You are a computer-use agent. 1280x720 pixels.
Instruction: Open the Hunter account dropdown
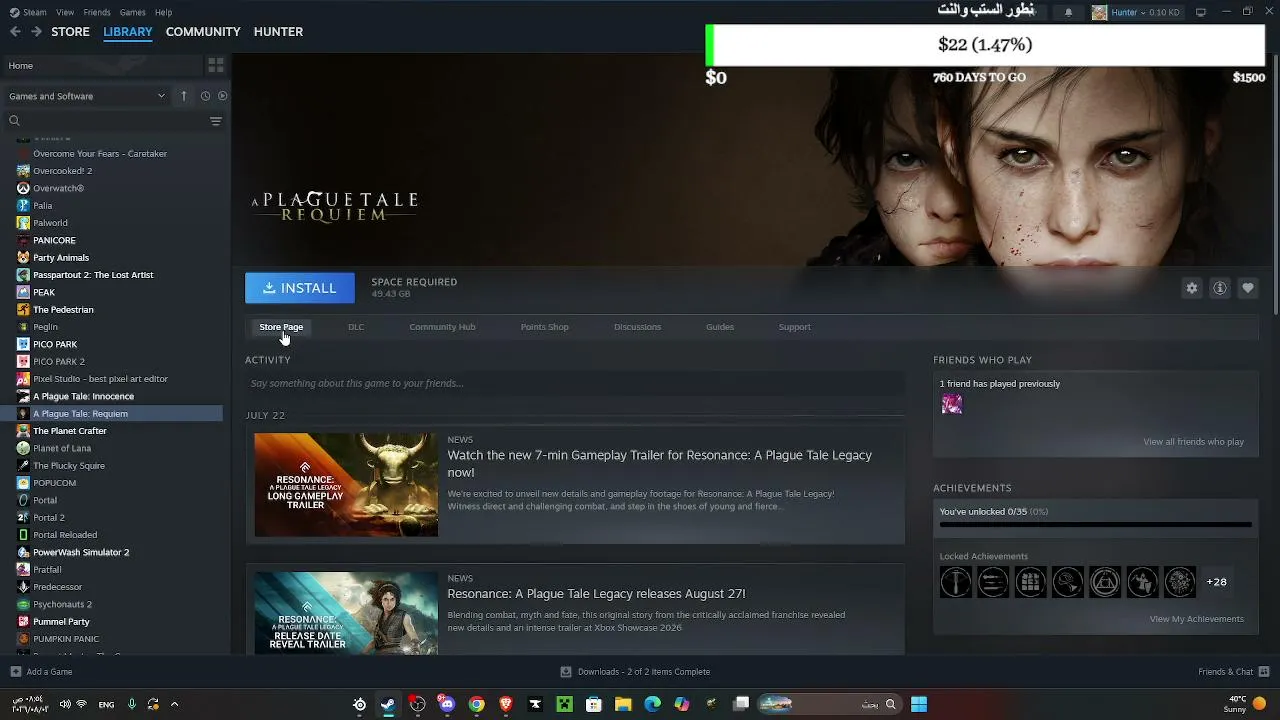click(x=1136, y=12)
